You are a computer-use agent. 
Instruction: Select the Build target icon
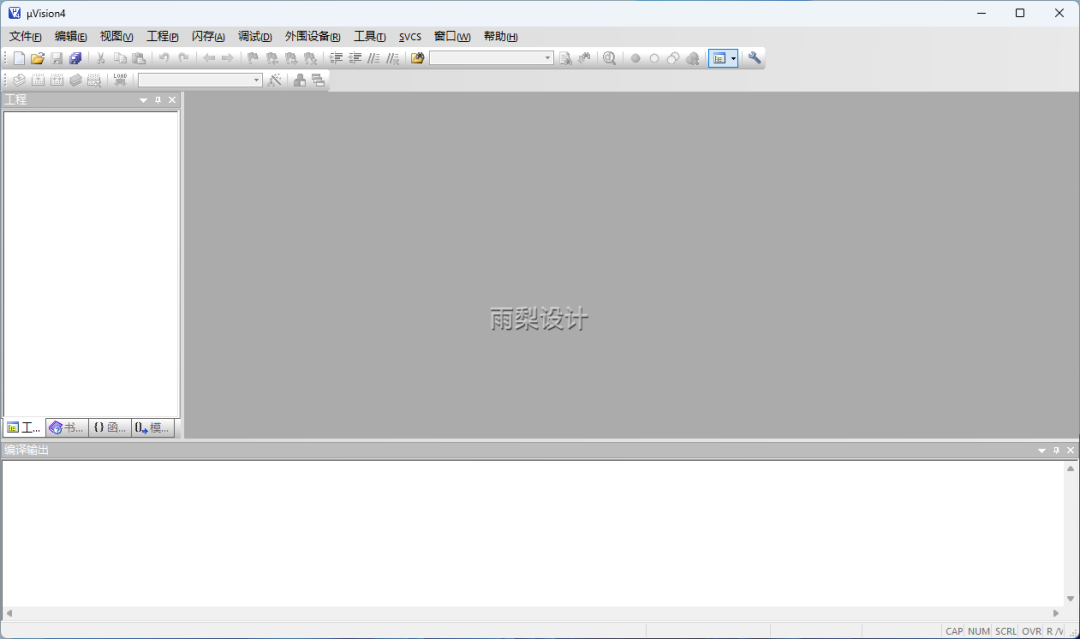click(37, 80)
